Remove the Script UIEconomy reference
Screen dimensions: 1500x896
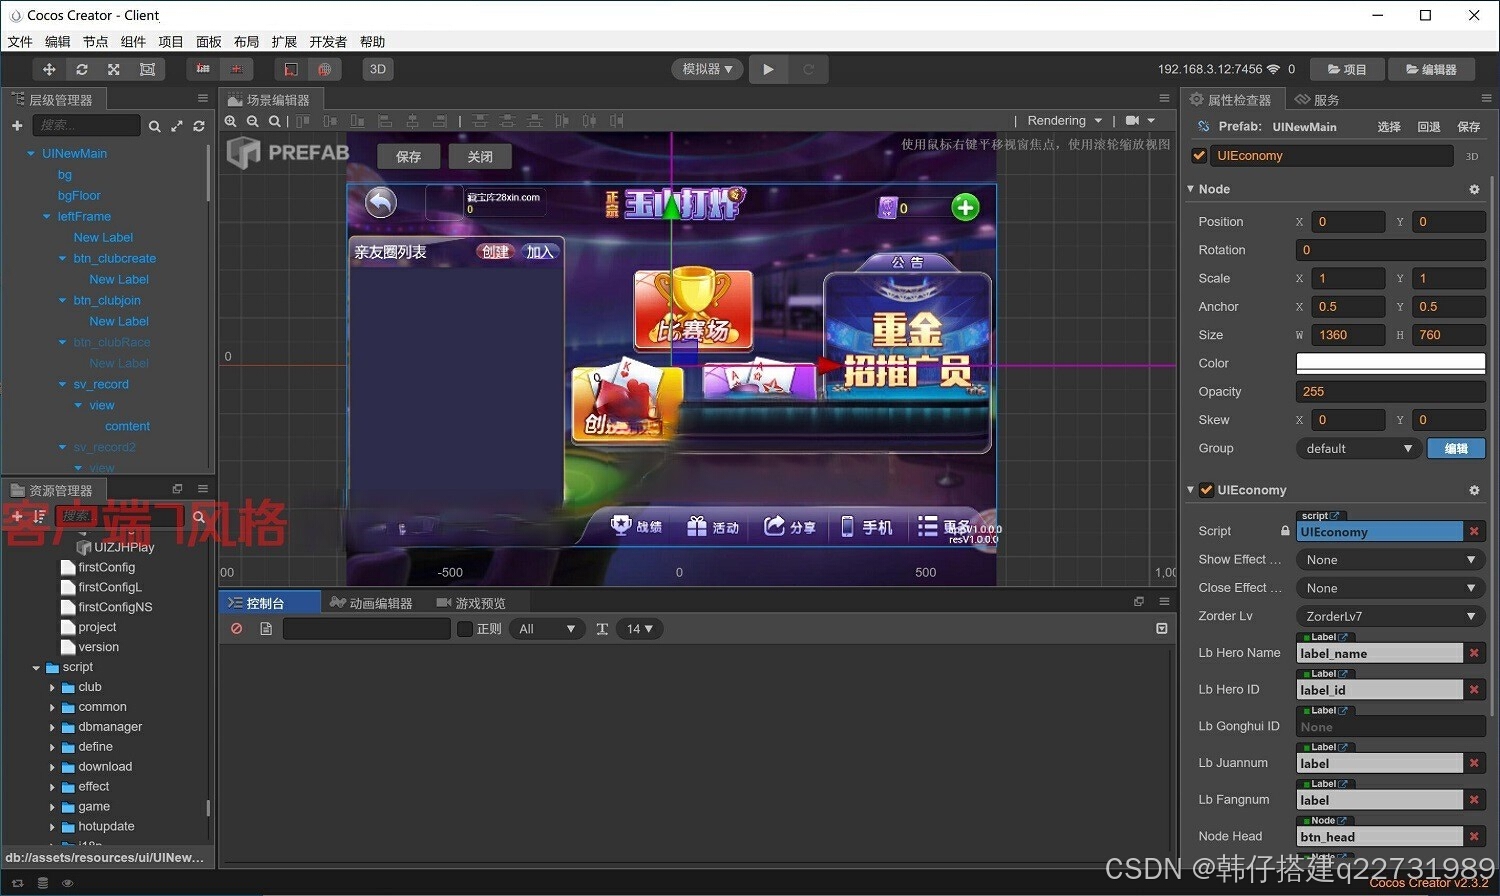(x=1474, y=531)
